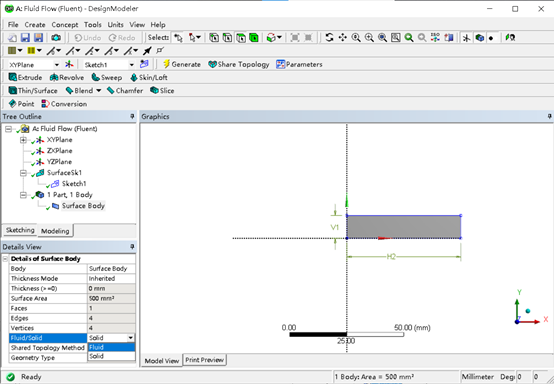Select the Surface Body tree item
Viewport: 554px width, 384px height.
pyautogui.click(x=83, y=206)
